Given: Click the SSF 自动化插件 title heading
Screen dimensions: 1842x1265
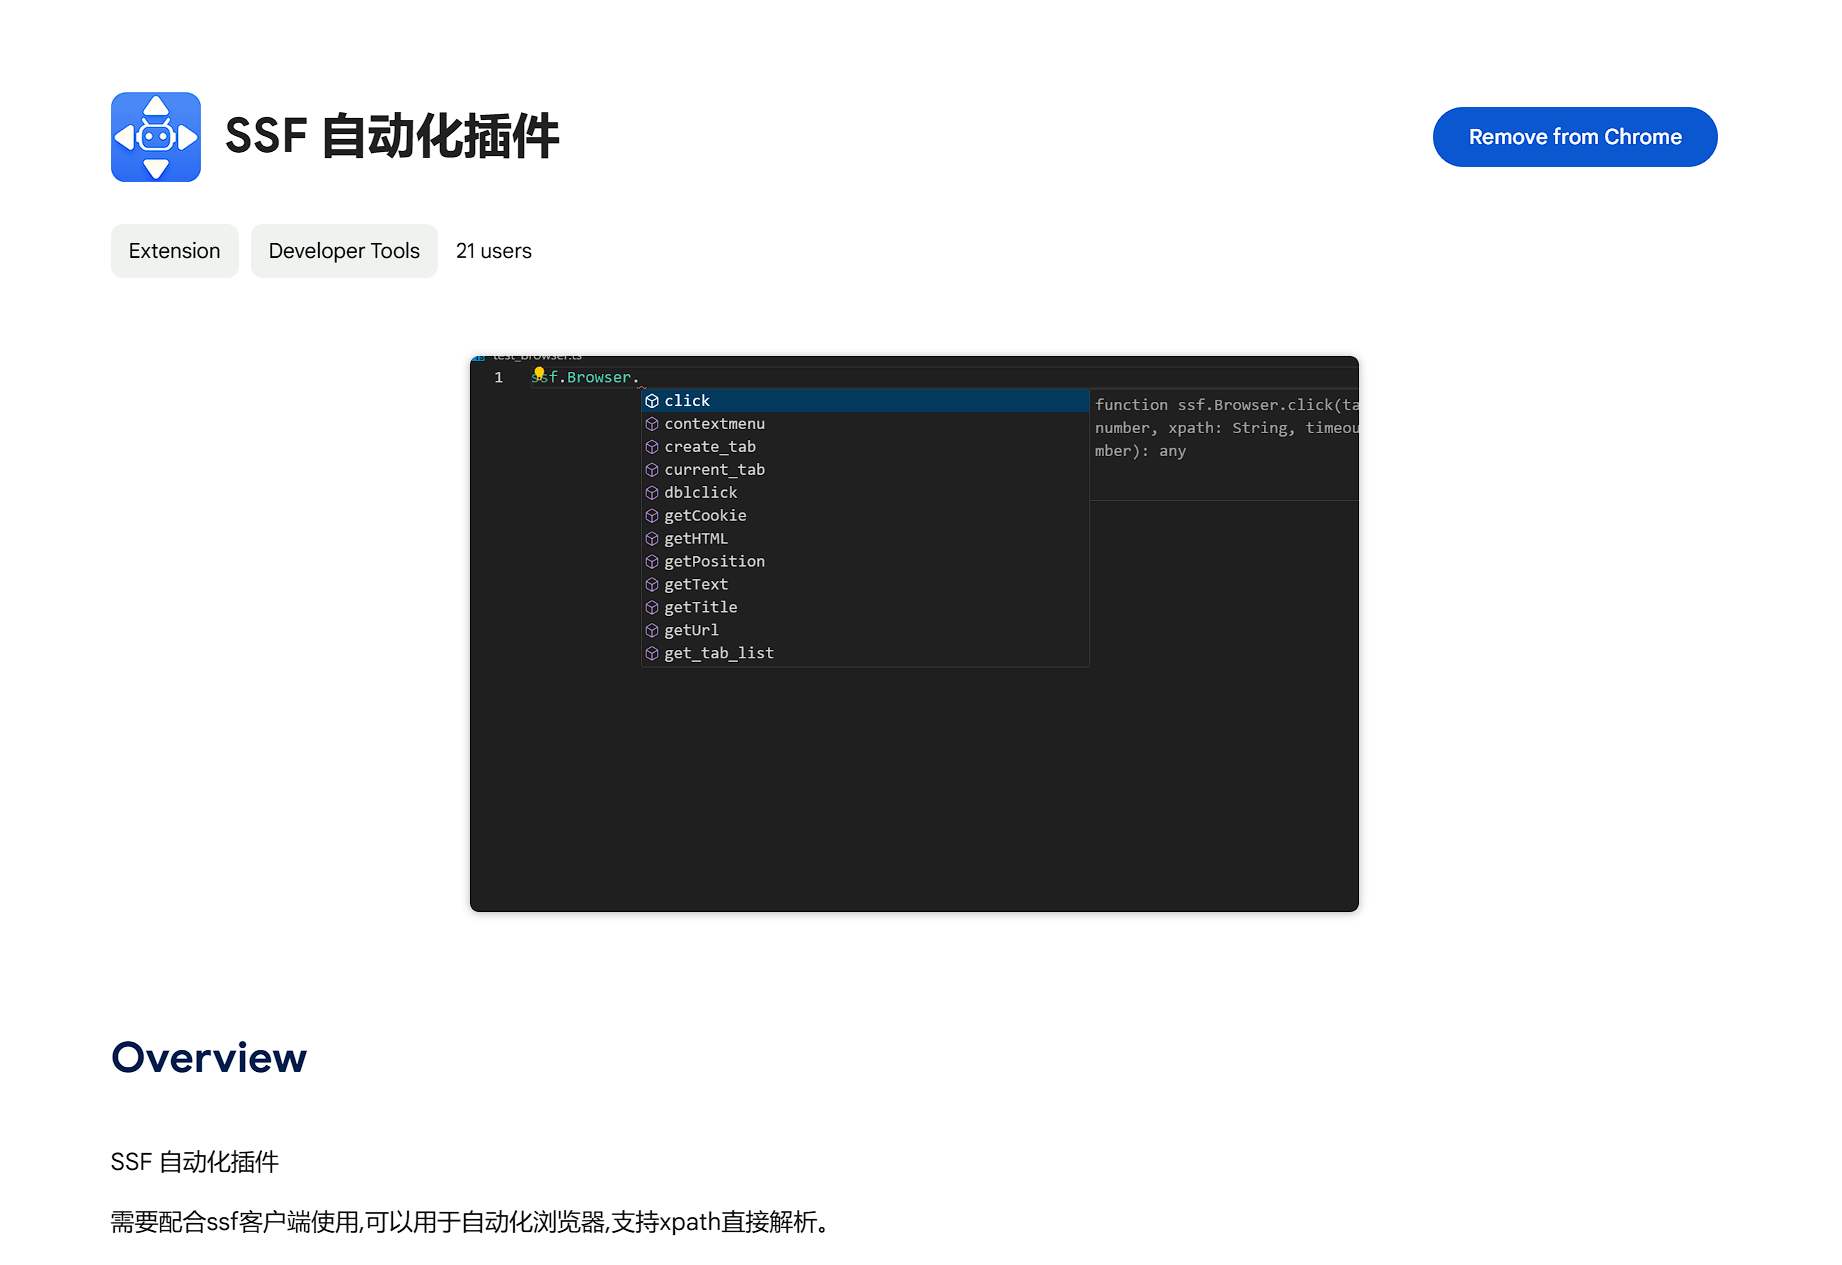Looking at the screenshot, I should pyautogui.click(x=392, y=137).
